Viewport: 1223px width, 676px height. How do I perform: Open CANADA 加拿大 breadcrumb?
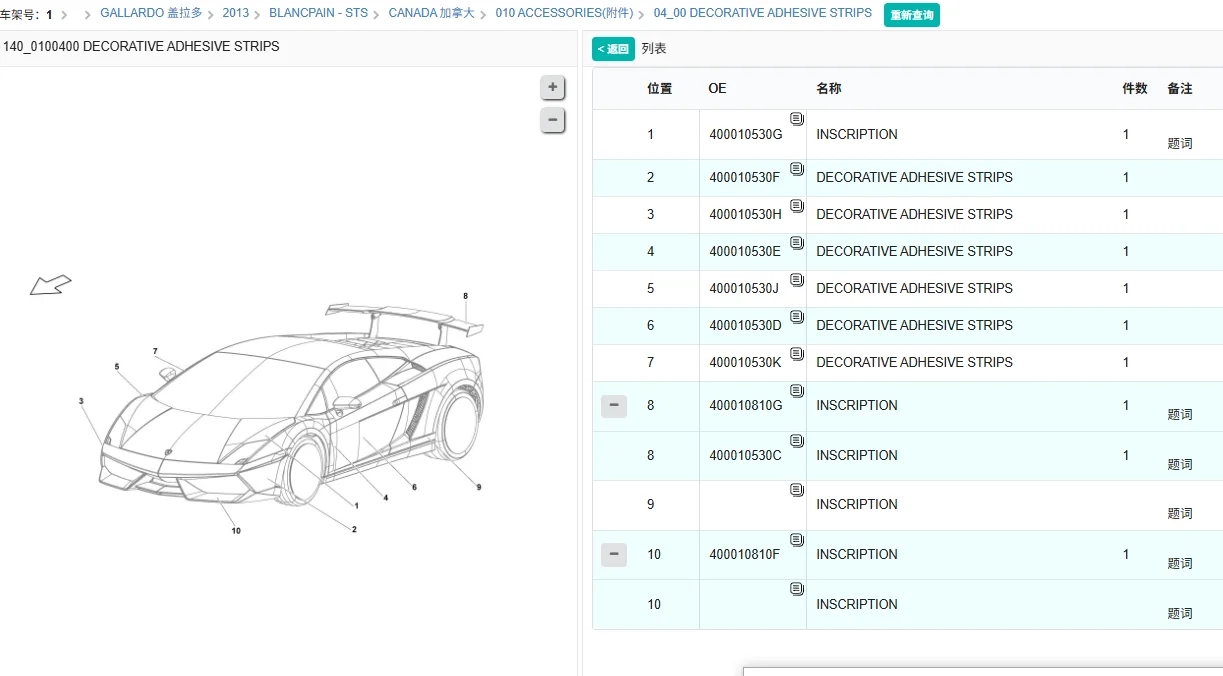click(431, 13)
